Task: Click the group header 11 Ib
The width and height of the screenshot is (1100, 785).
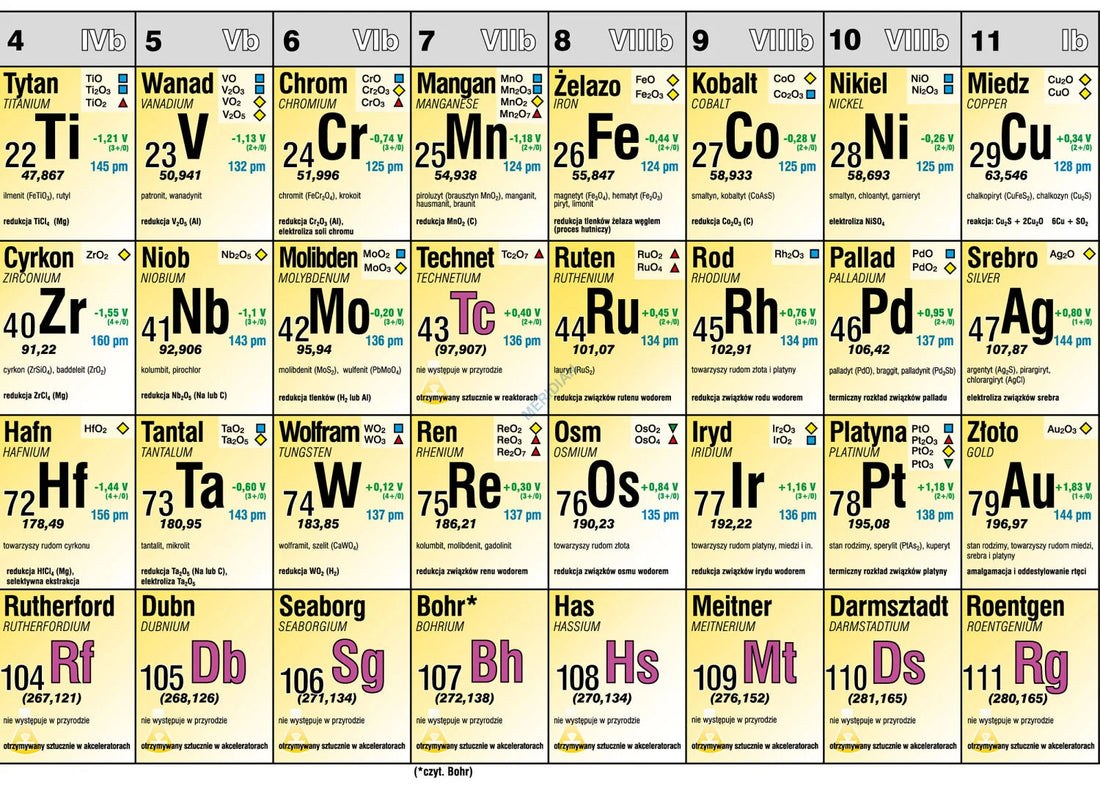Action: (1031, 40)
